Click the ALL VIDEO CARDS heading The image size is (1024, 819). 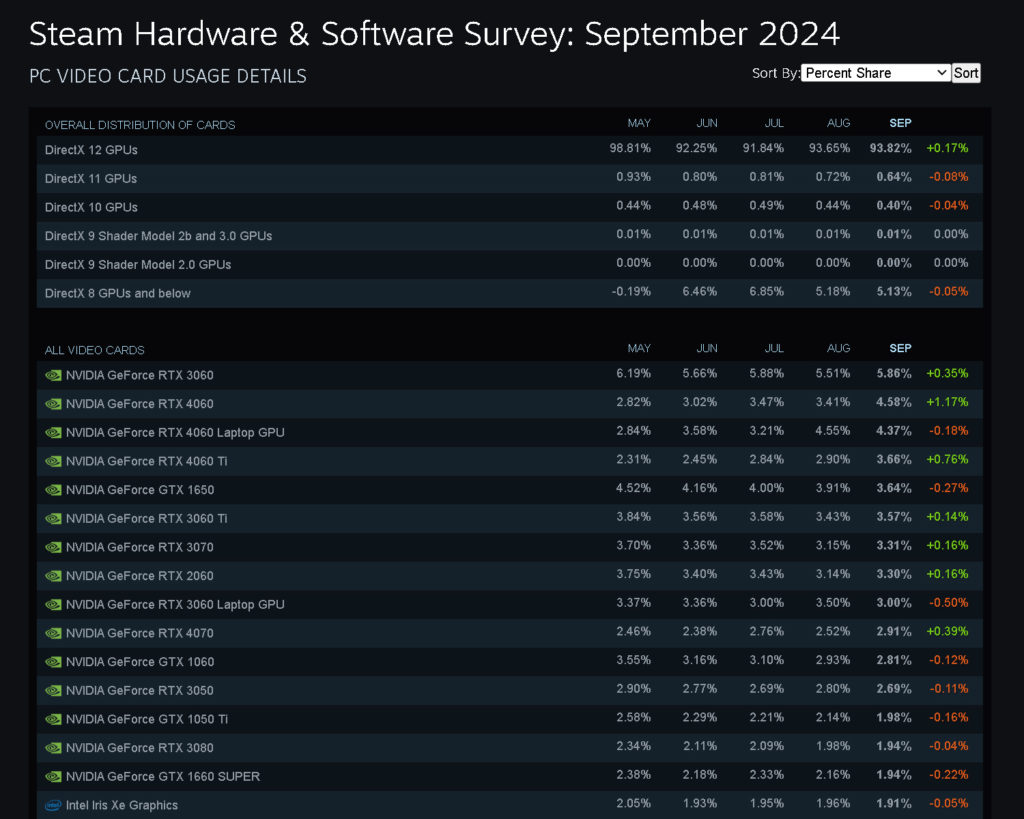point(95,351)
